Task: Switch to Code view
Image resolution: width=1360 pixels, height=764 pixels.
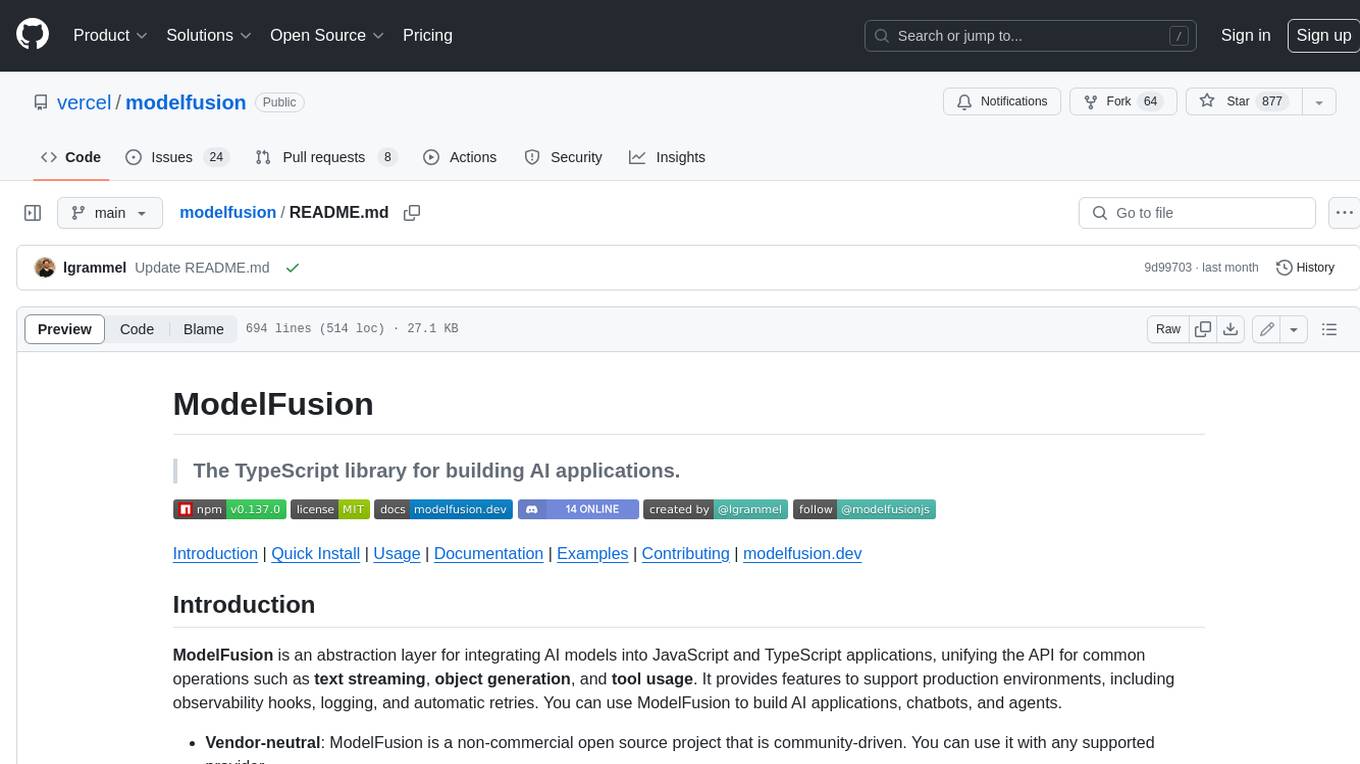Action: [137, 329]
